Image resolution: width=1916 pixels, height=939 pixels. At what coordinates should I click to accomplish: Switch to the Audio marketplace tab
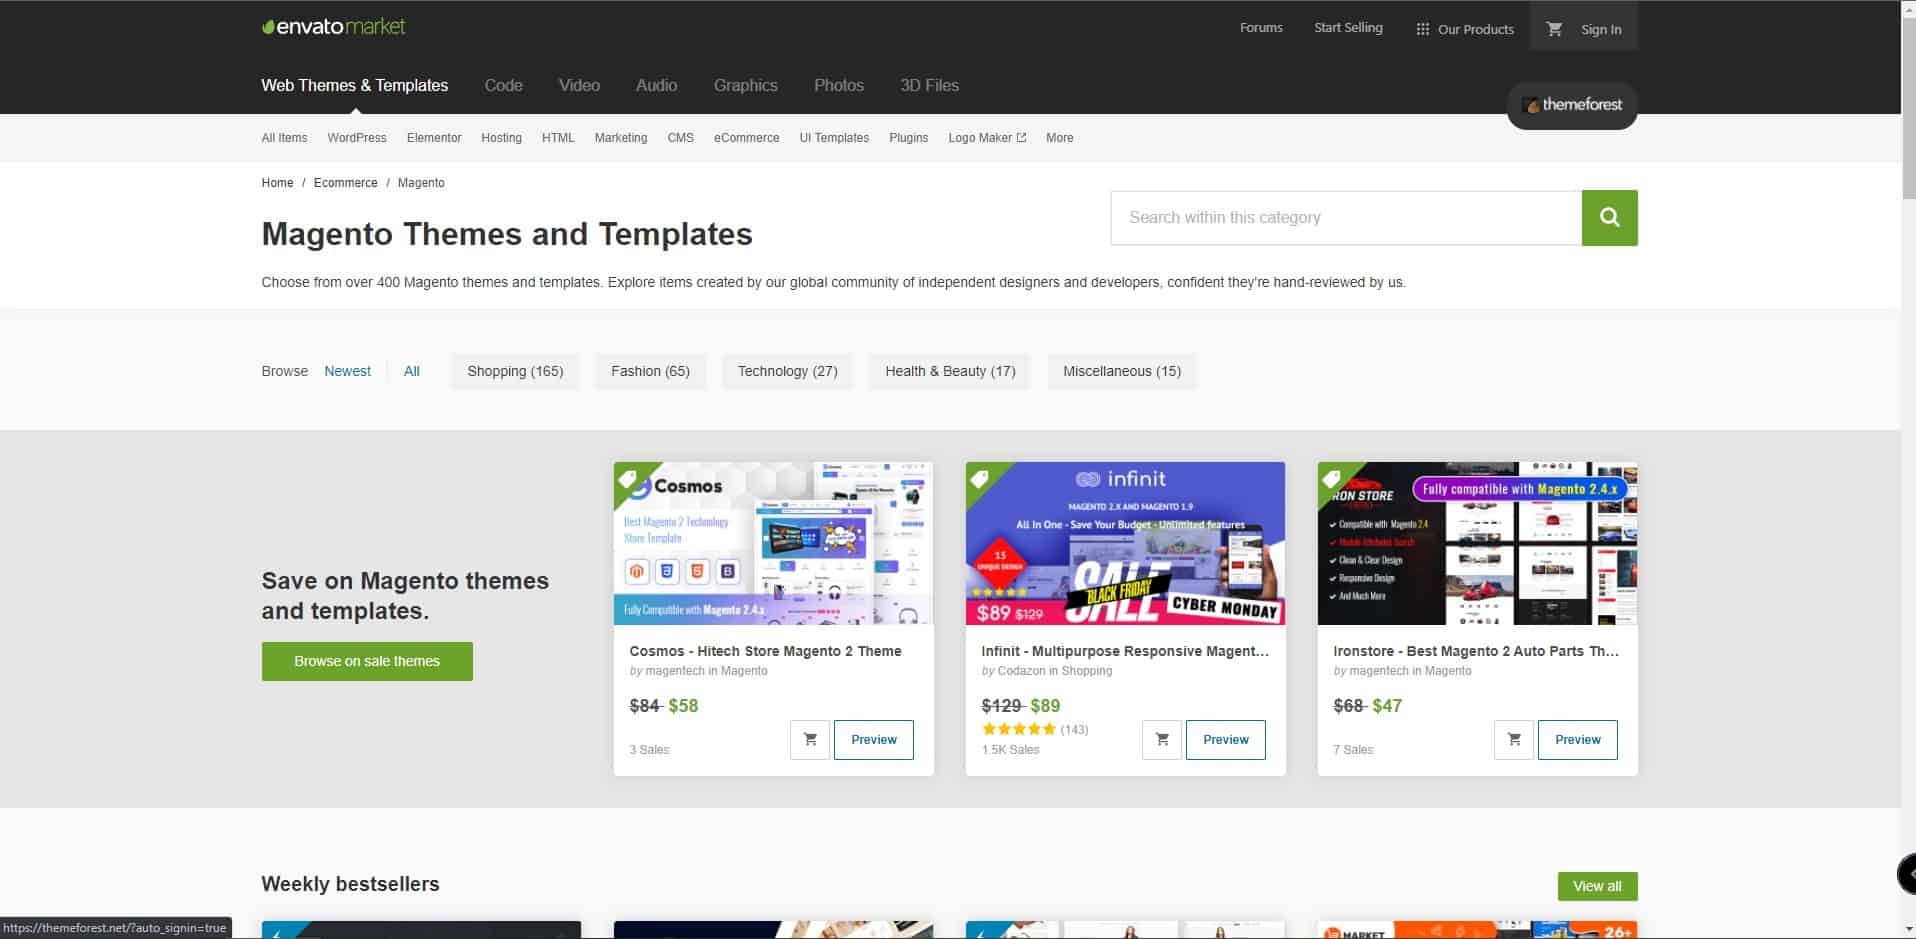[656, 85]
